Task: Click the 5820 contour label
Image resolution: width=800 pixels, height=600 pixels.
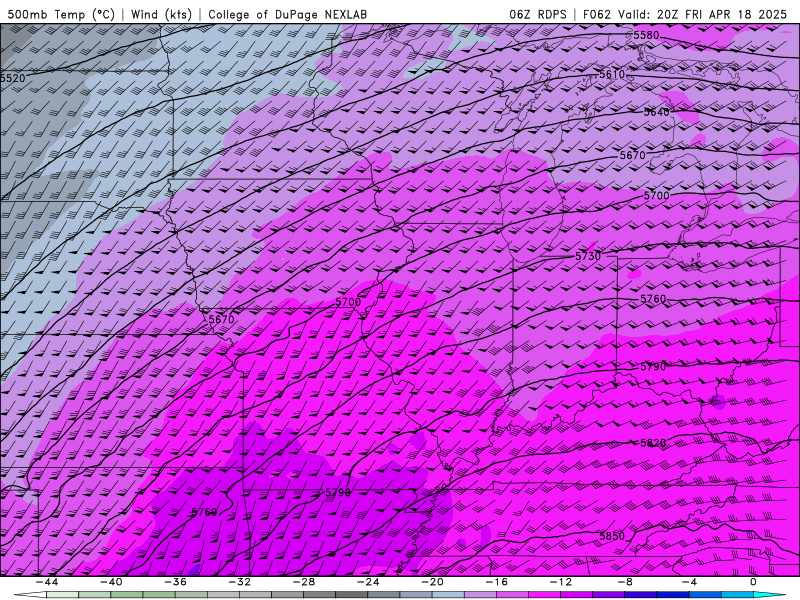Action: click(653, 443)
